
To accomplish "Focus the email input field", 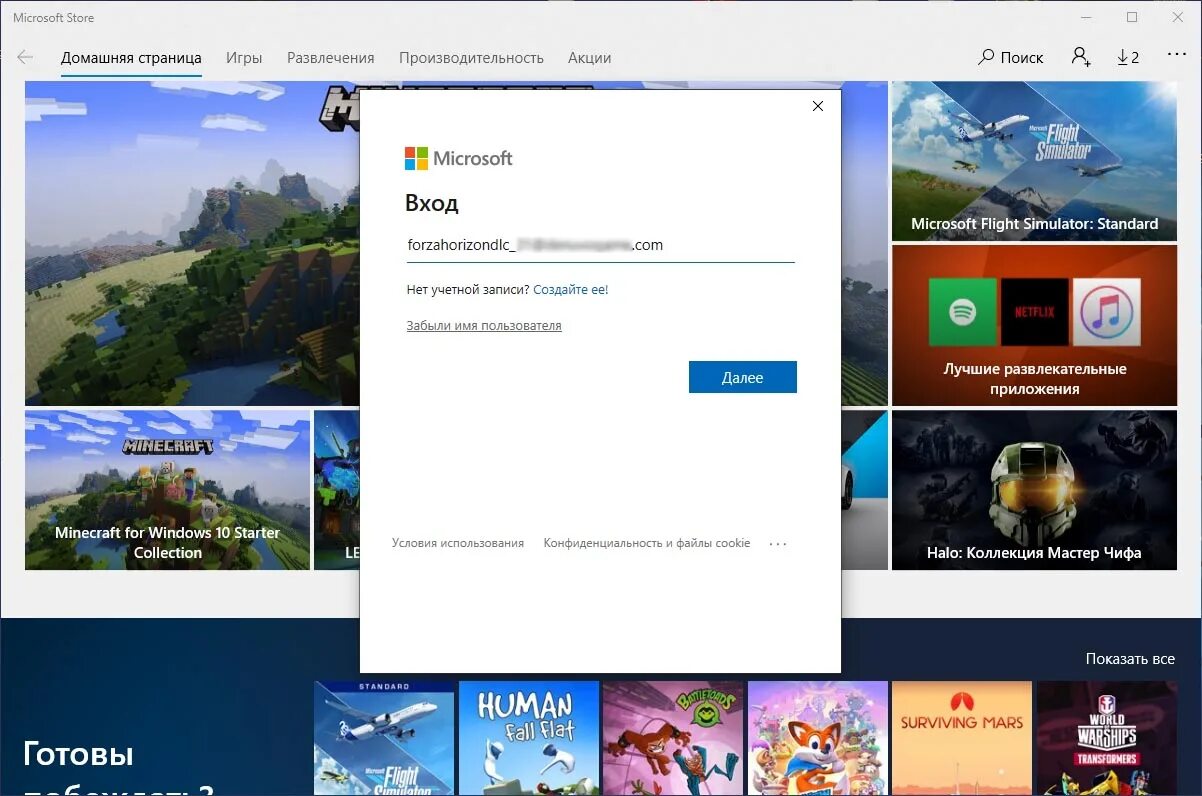I will point(601,245).
